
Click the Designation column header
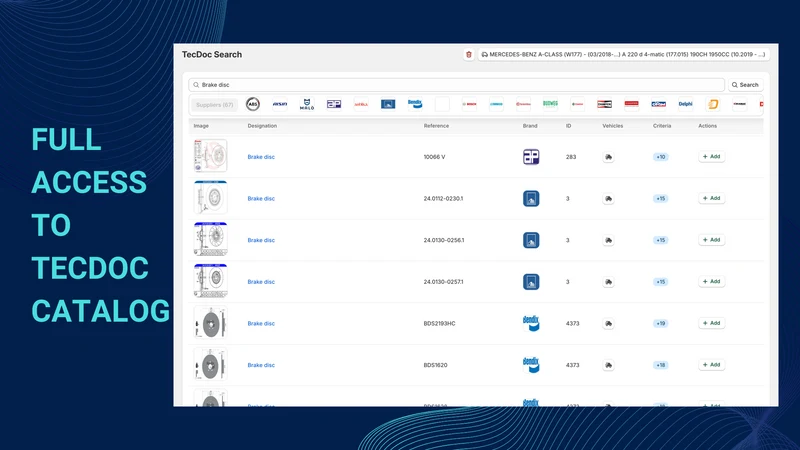click(x=262, y=126)
